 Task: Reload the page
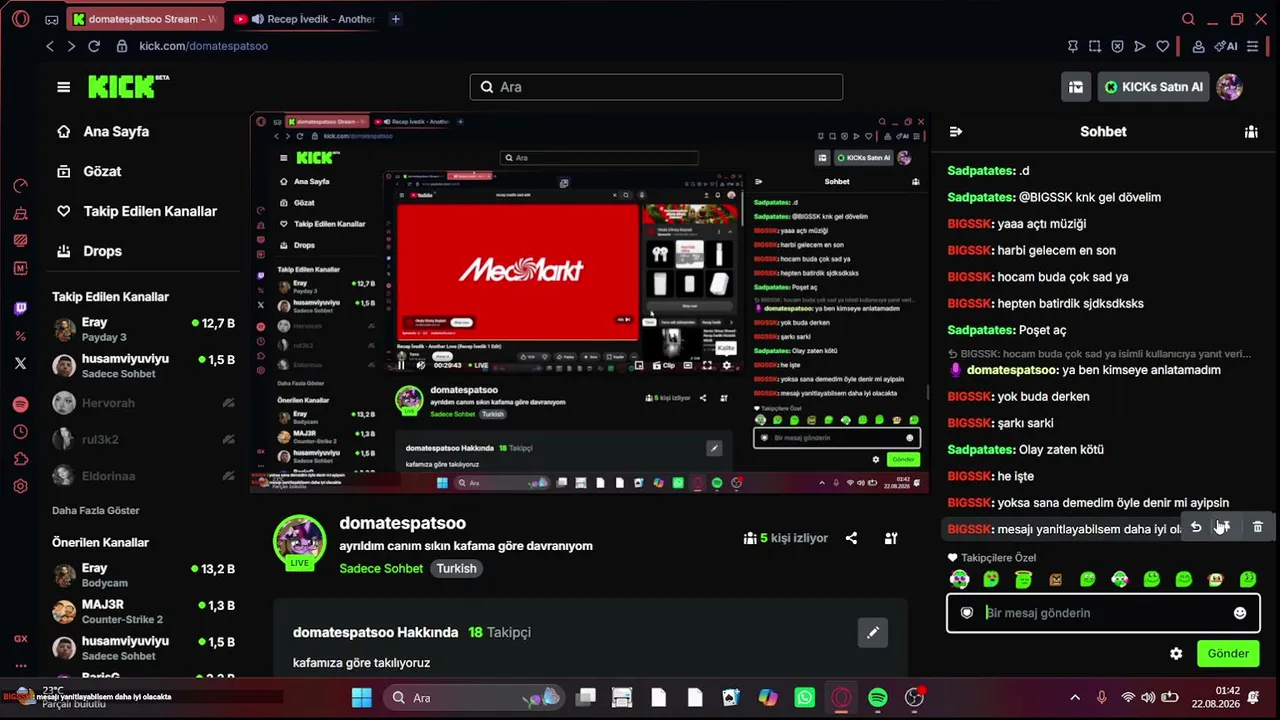click(x=94, y=46)
